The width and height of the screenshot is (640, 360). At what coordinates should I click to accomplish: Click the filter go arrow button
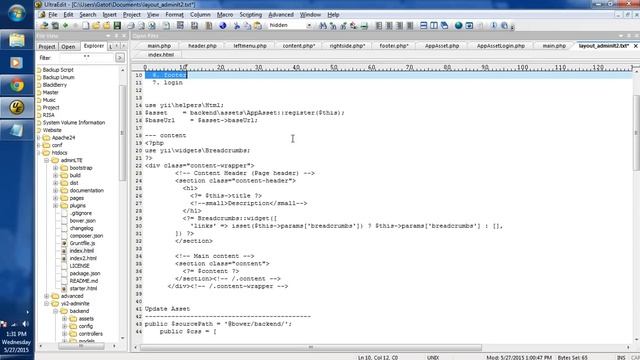(x=120, y=58)
